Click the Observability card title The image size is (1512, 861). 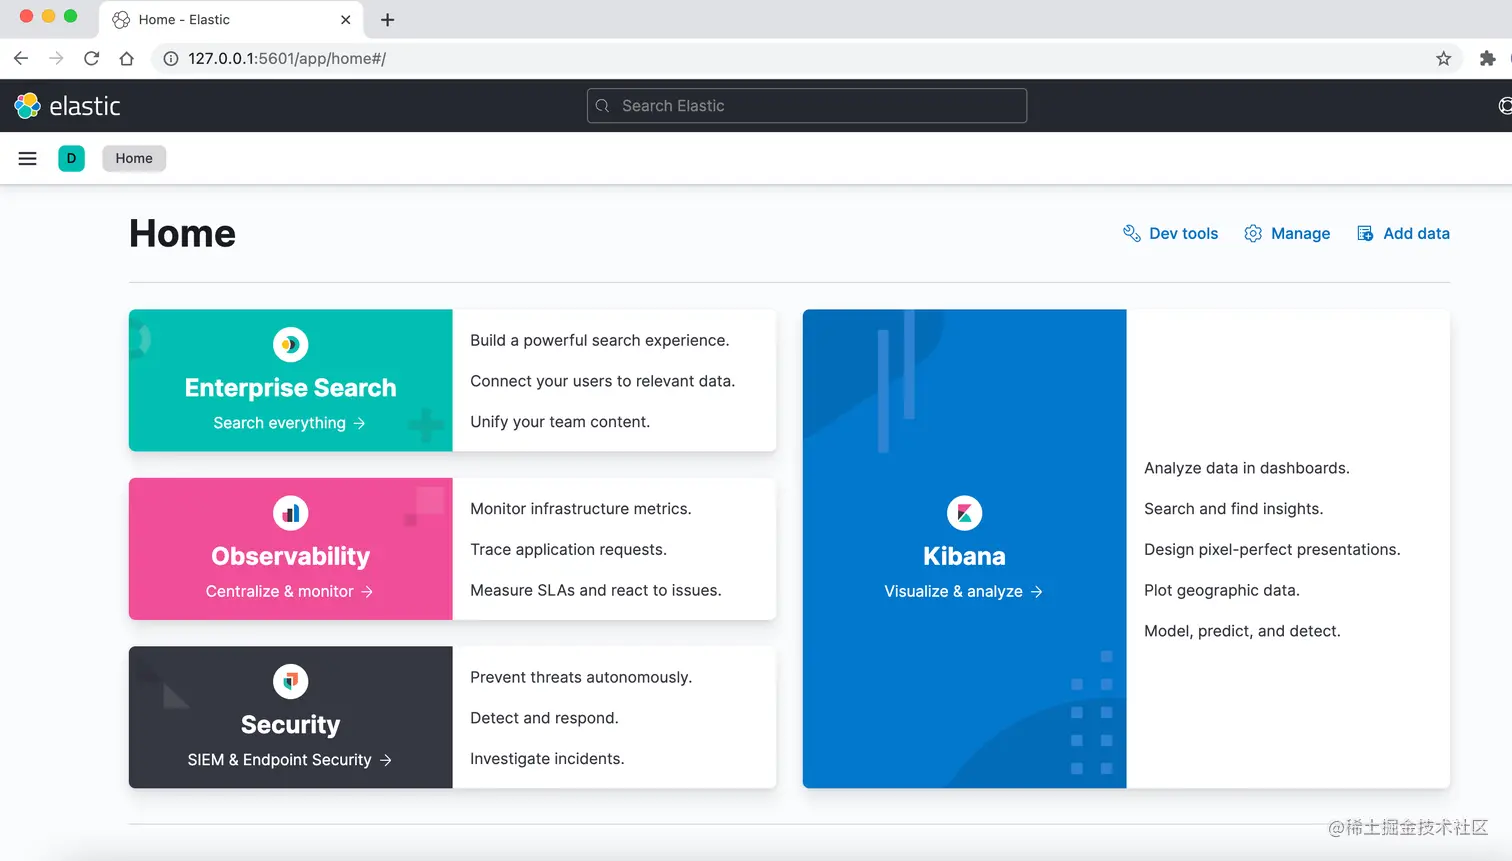pos(291,556)
